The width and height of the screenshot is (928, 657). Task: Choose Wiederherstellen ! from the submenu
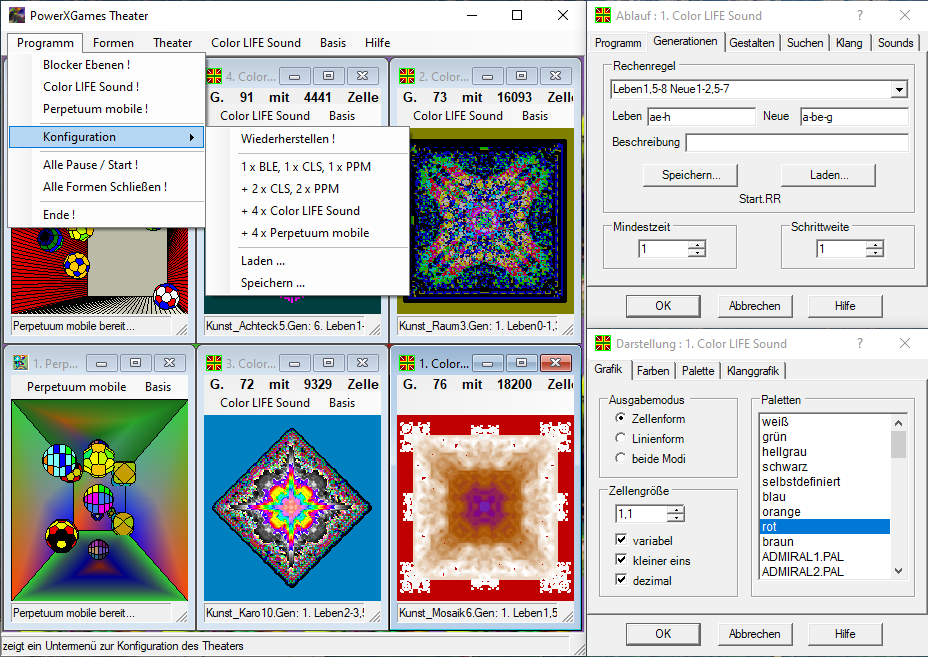pyautogui.click(x=288, y=139)
